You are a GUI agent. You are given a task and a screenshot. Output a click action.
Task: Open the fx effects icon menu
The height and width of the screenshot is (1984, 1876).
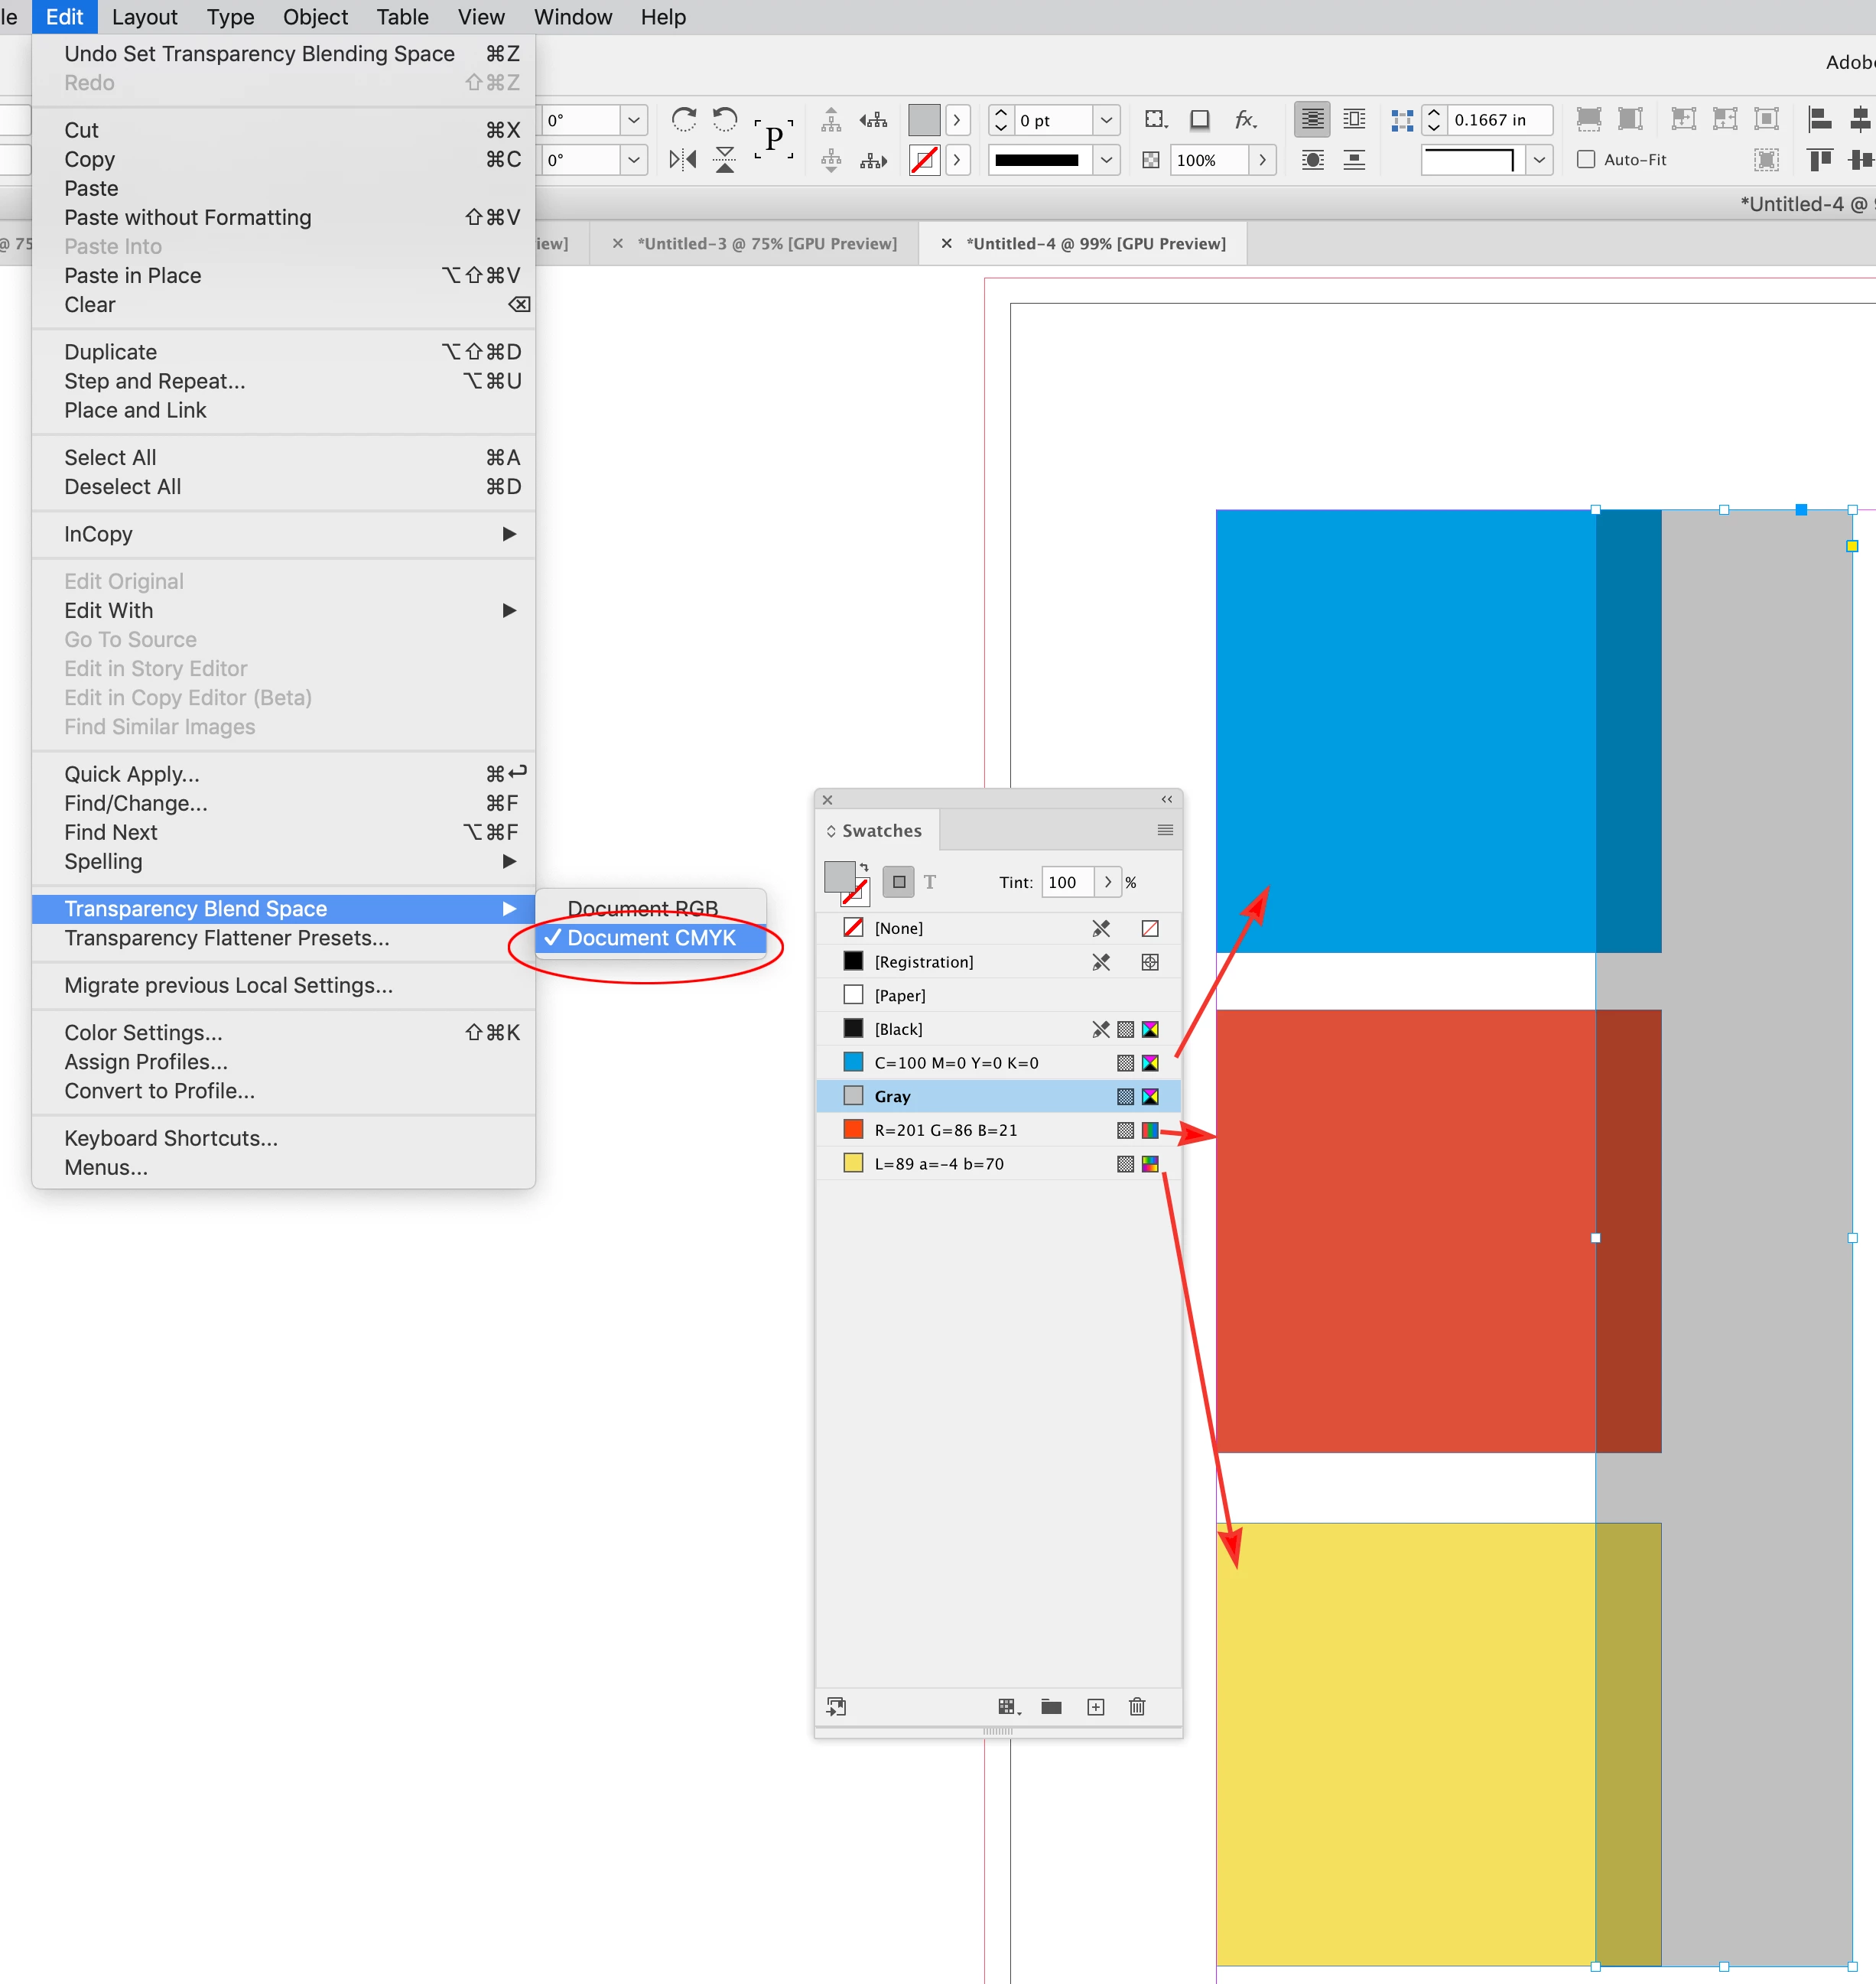click(x=1244, y=120)
